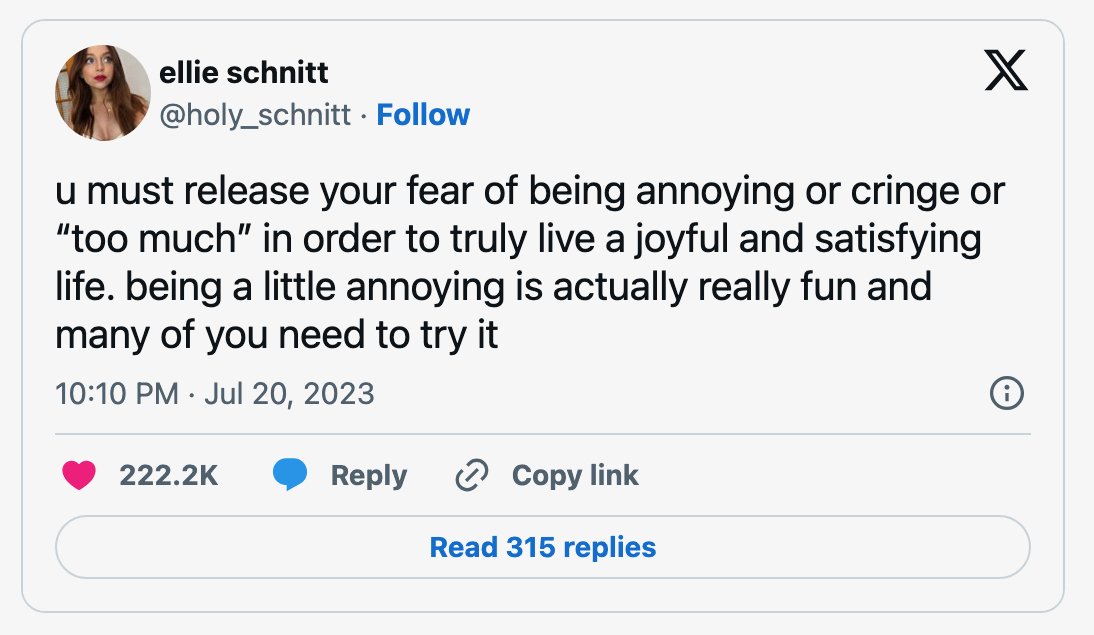
Task: Like the tweet with the heart icon
Action: point(79,475)
